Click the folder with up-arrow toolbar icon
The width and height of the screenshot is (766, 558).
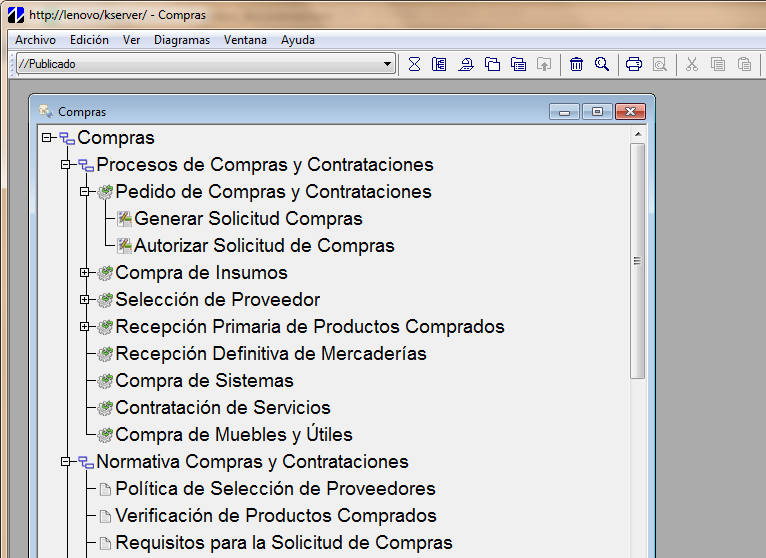(544, 64)
